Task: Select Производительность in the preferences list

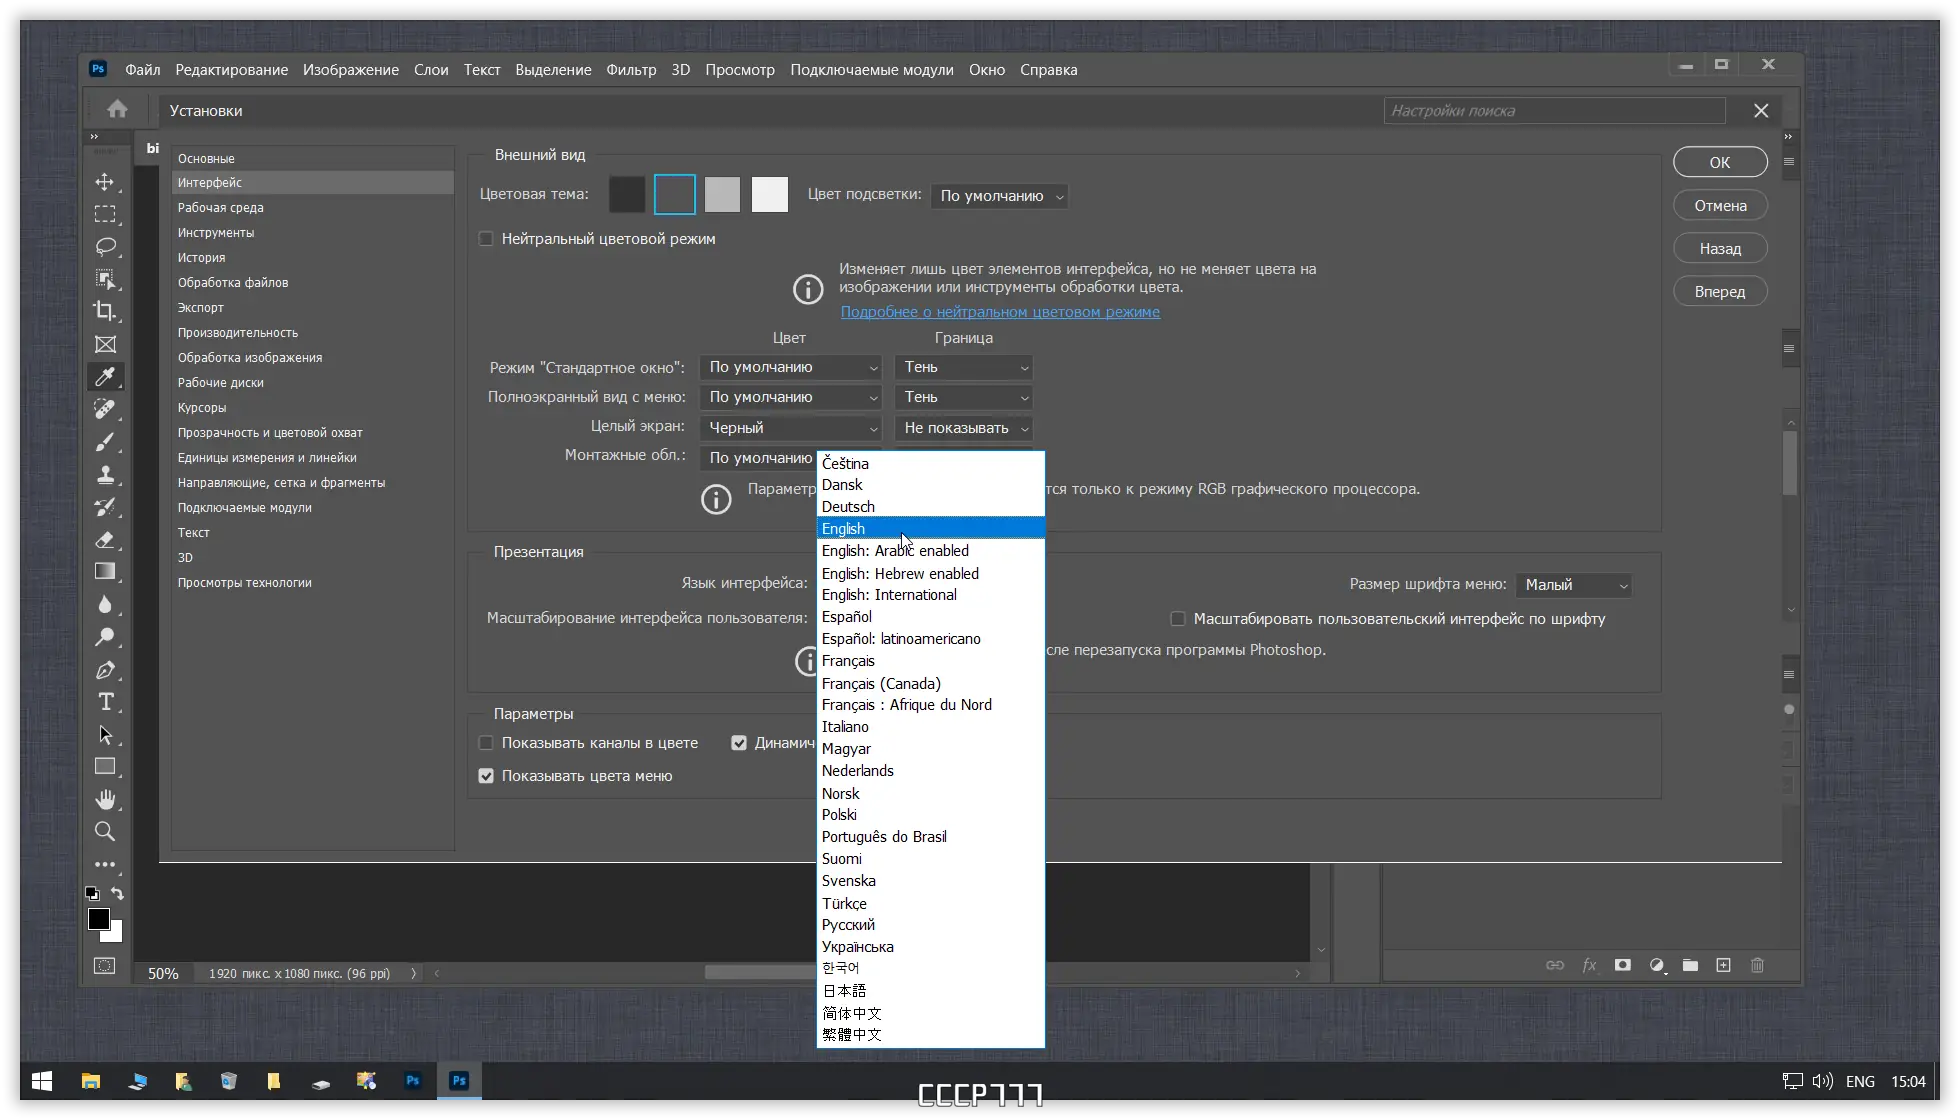Action: (x=238, y=333)
